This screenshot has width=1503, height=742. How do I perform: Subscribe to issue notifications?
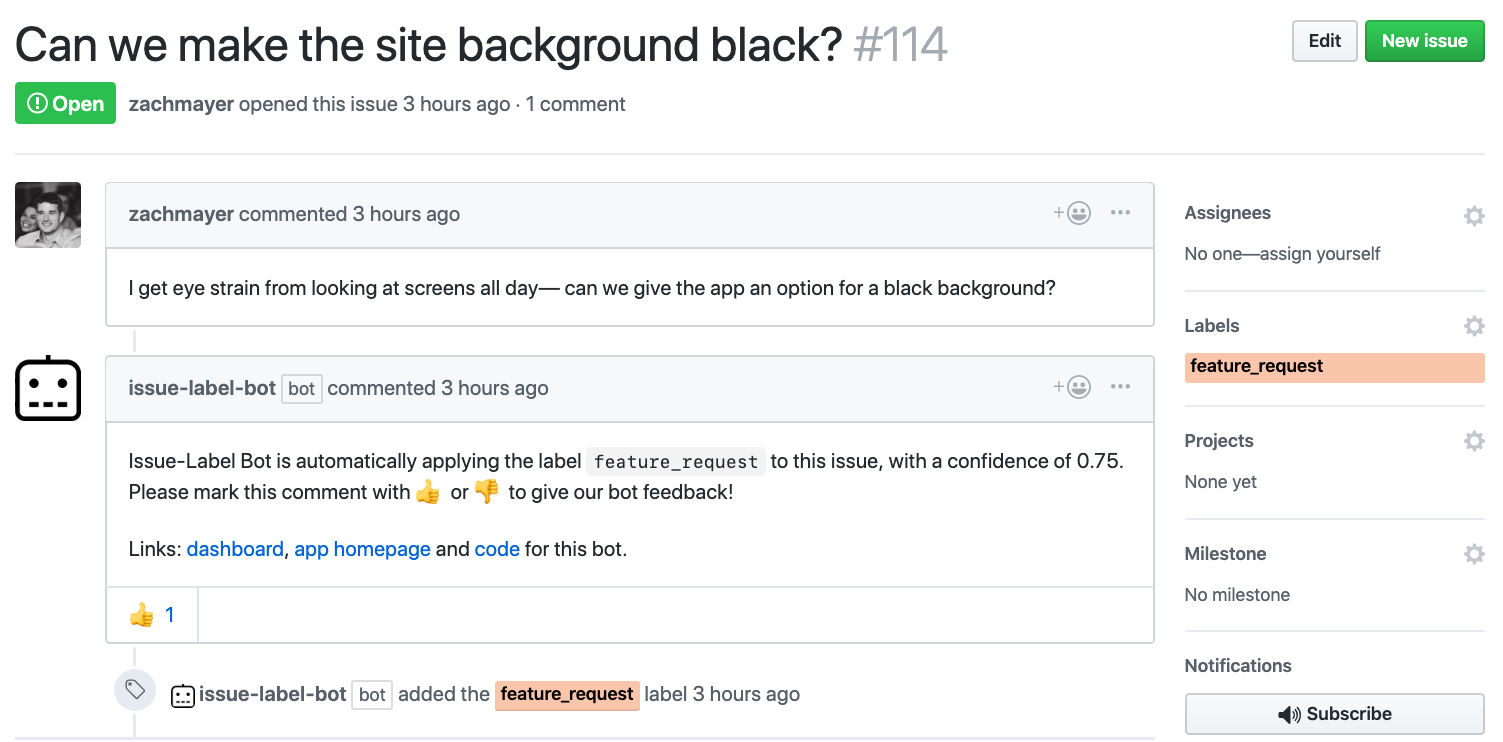1334,714
